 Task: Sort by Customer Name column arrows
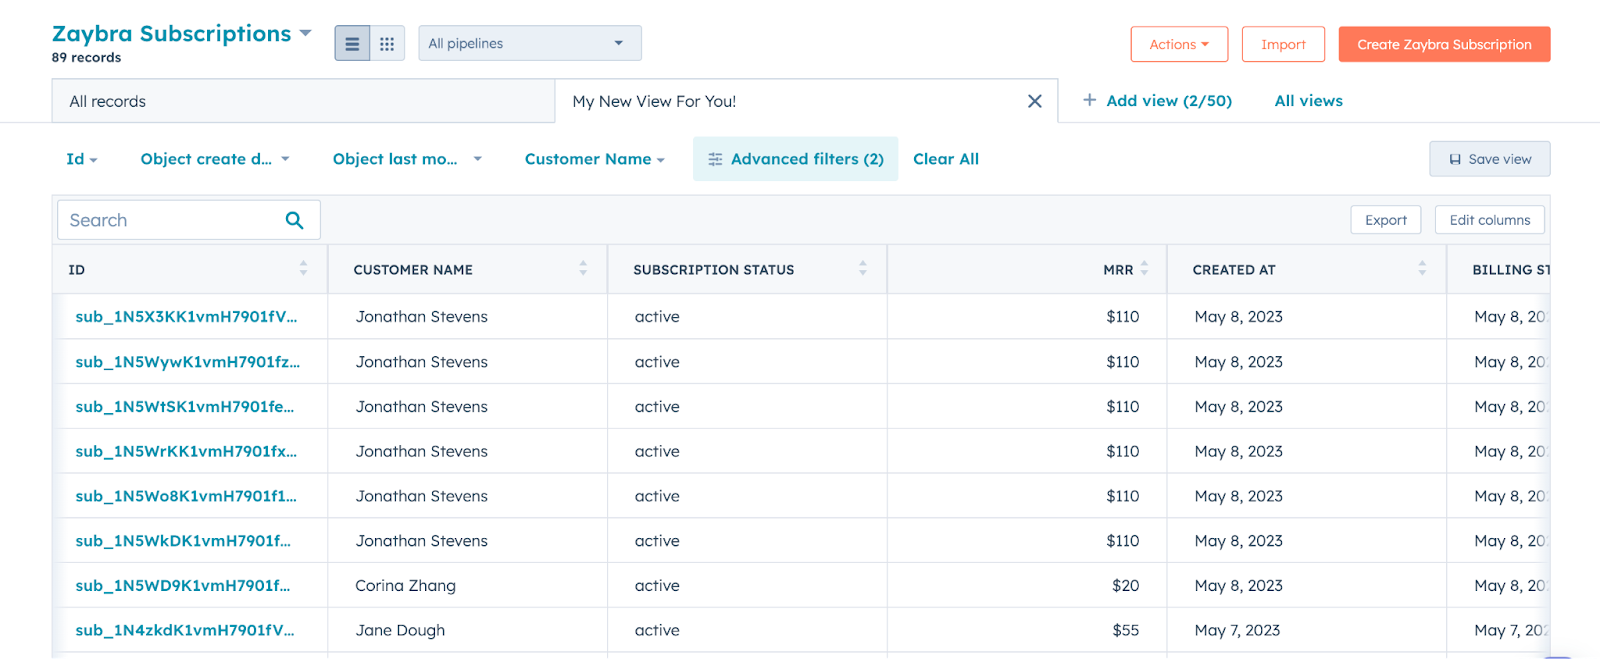coord(583,269)
